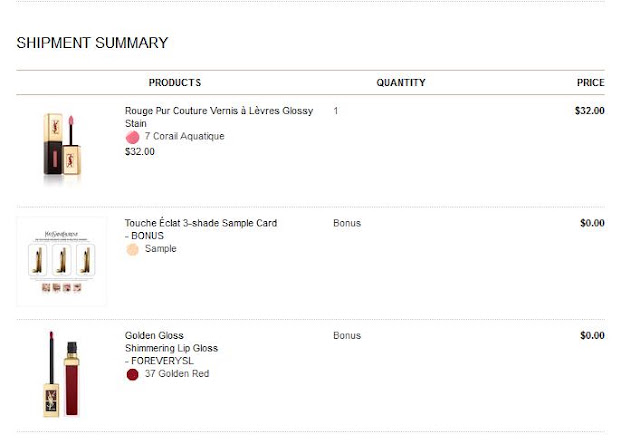Open the Rouge Pur Couture lip stain thumbnail
Image resolution: width=640 pixels, height=444 pixels.
[x=62, y=147]
